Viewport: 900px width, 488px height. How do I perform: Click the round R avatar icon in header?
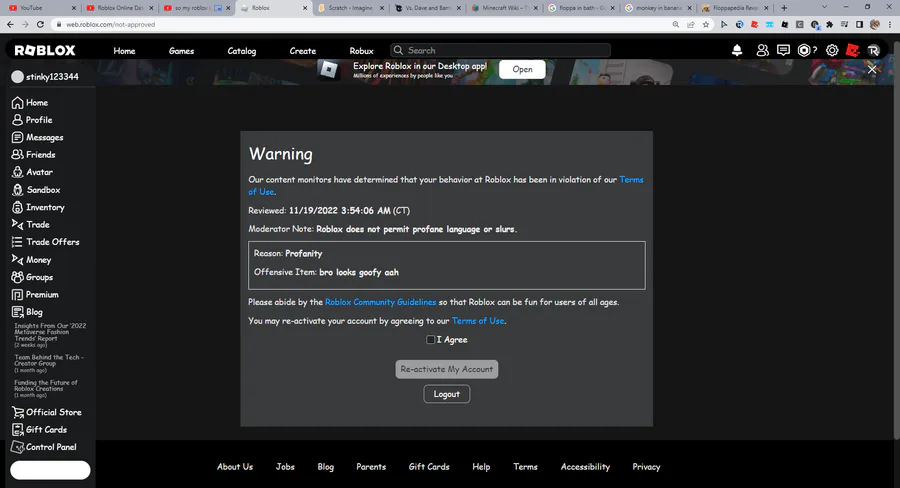tap(874, 51)
